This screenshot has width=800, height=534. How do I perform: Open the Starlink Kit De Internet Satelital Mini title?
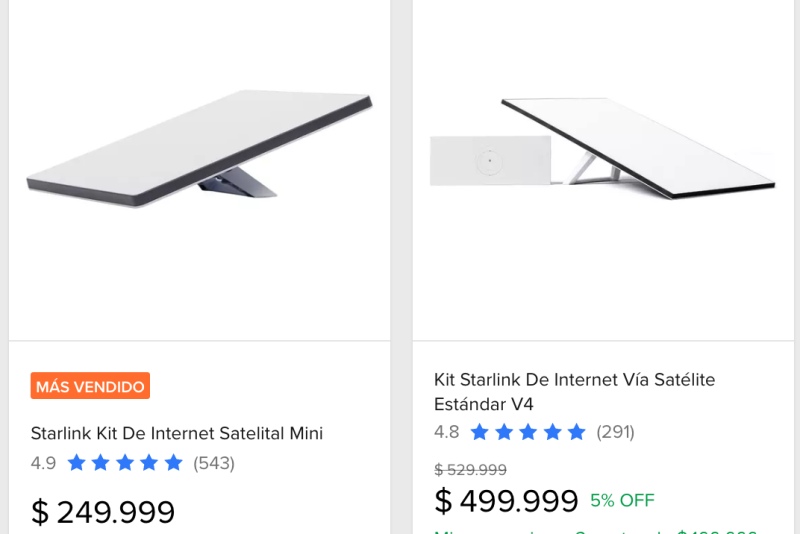[x=177, y=433]
